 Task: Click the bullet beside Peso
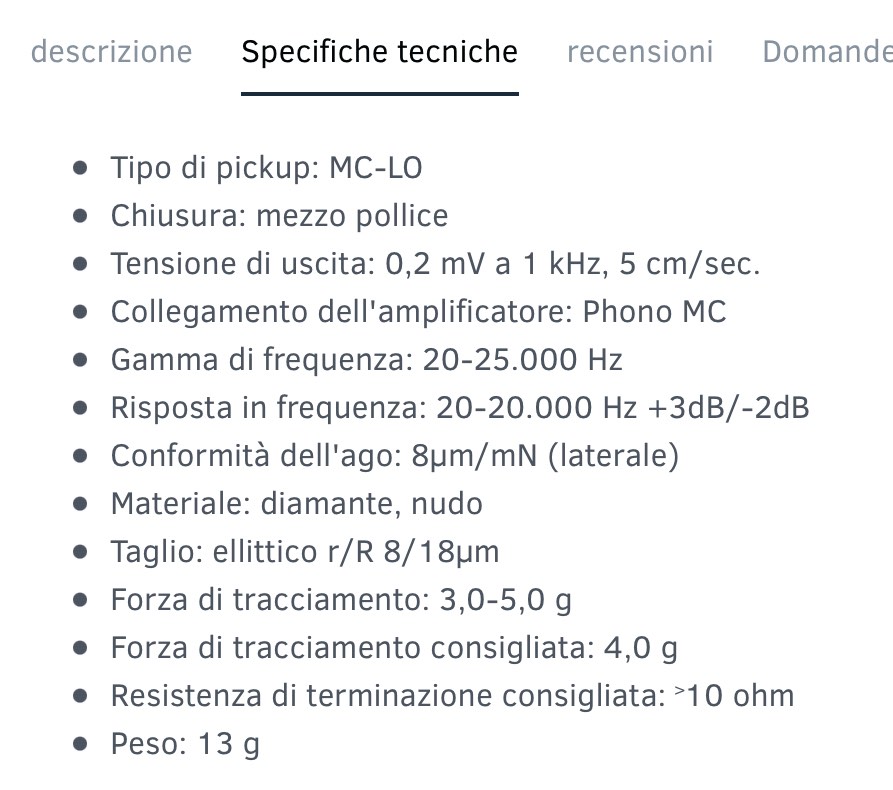80,743
